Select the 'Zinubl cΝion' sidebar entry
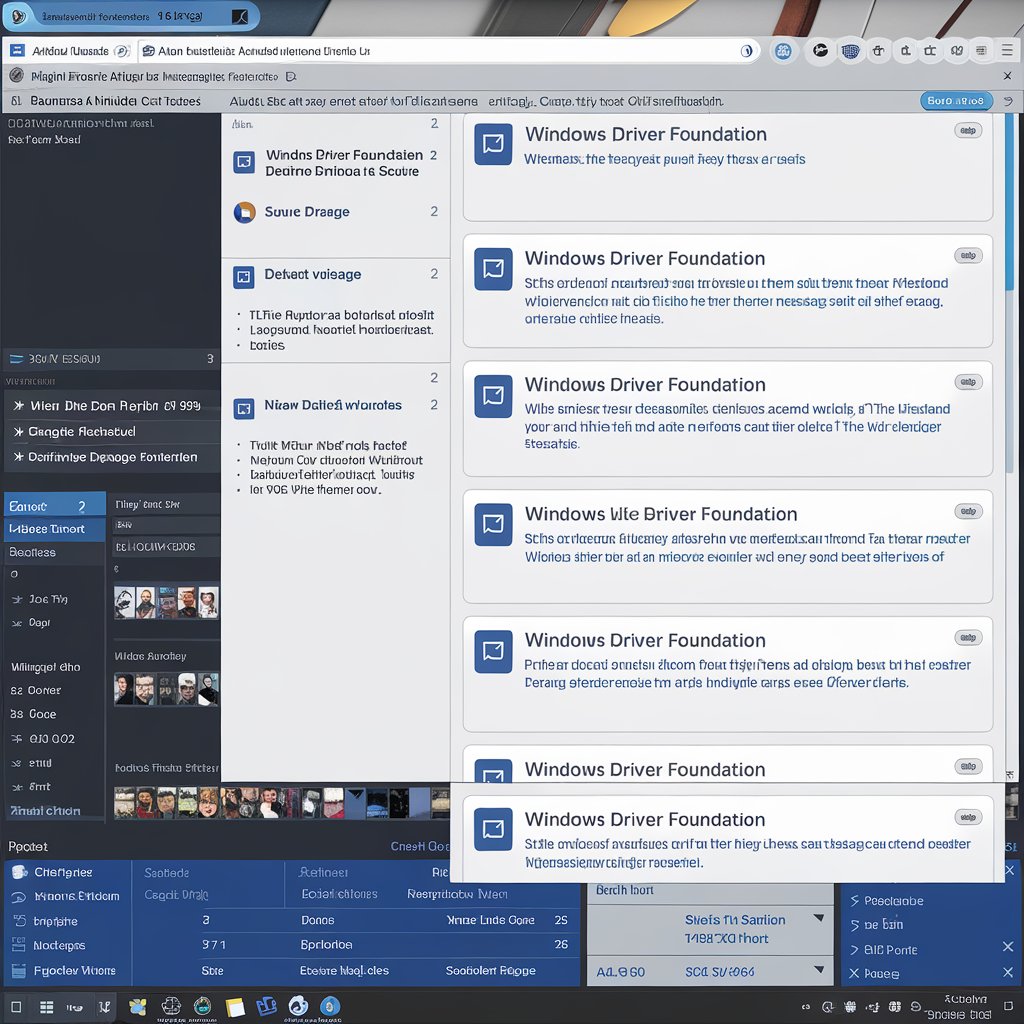This screenshot has height=1024, width=1024. click(46, 810)
